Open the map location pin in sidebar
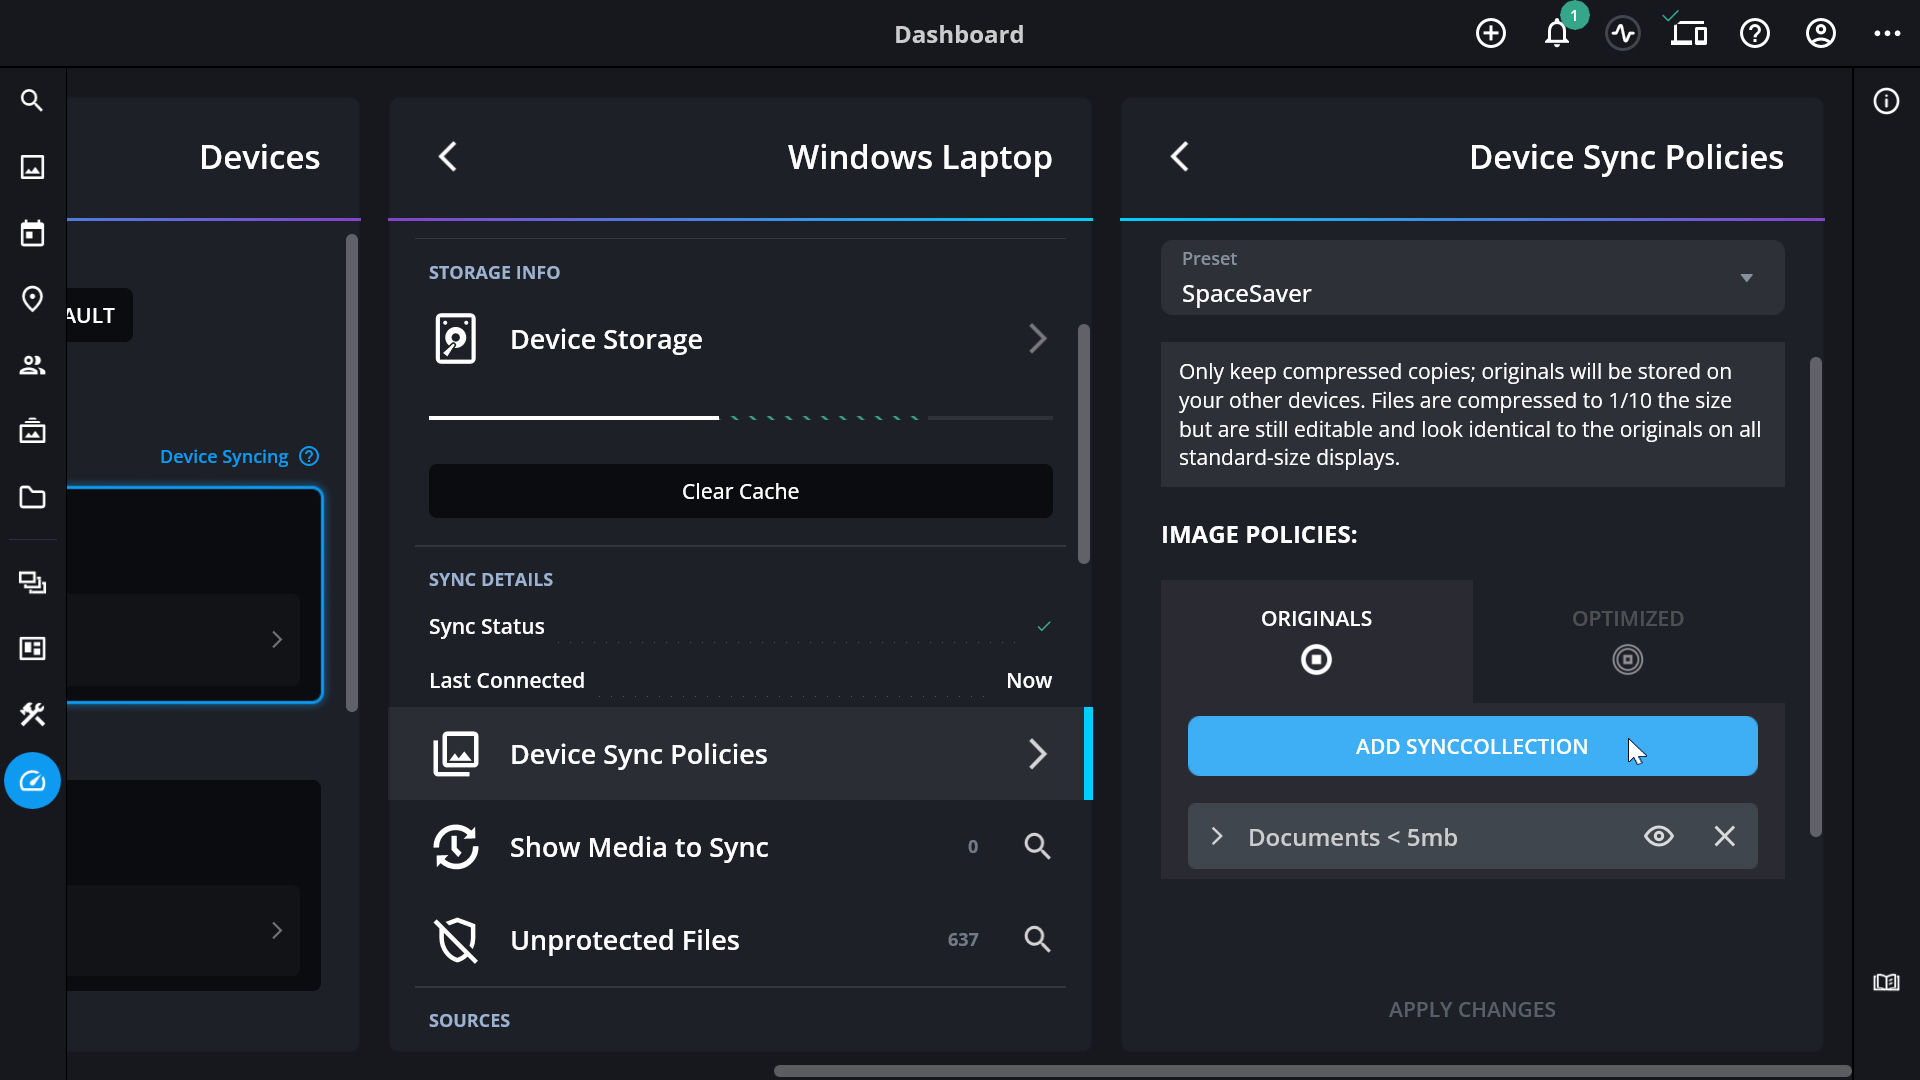 32,299
